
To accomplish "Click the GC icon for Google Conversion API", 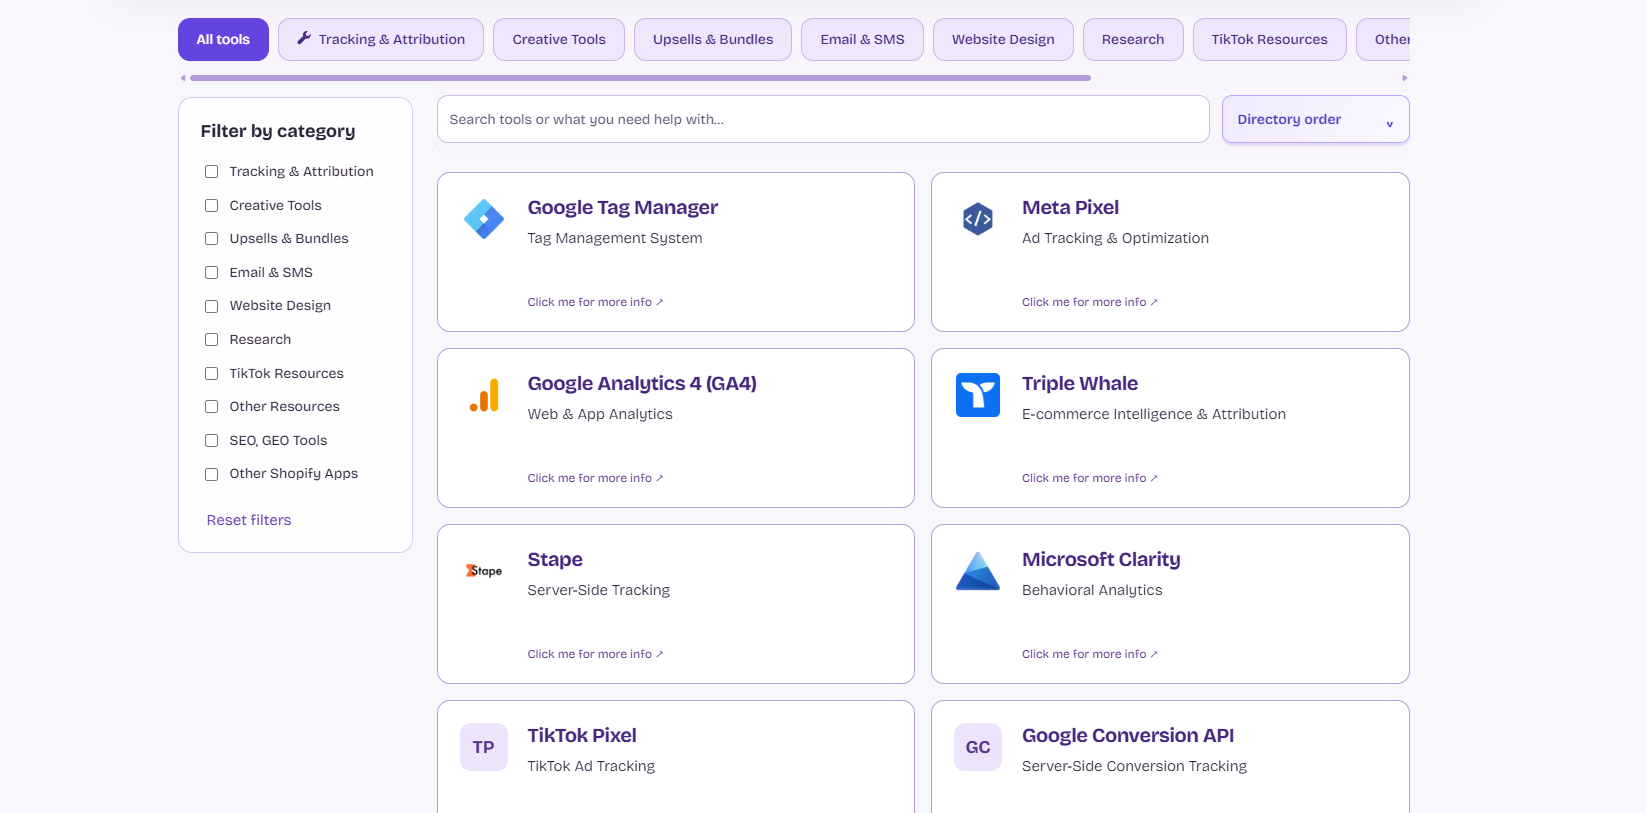I will coord(978,747).
